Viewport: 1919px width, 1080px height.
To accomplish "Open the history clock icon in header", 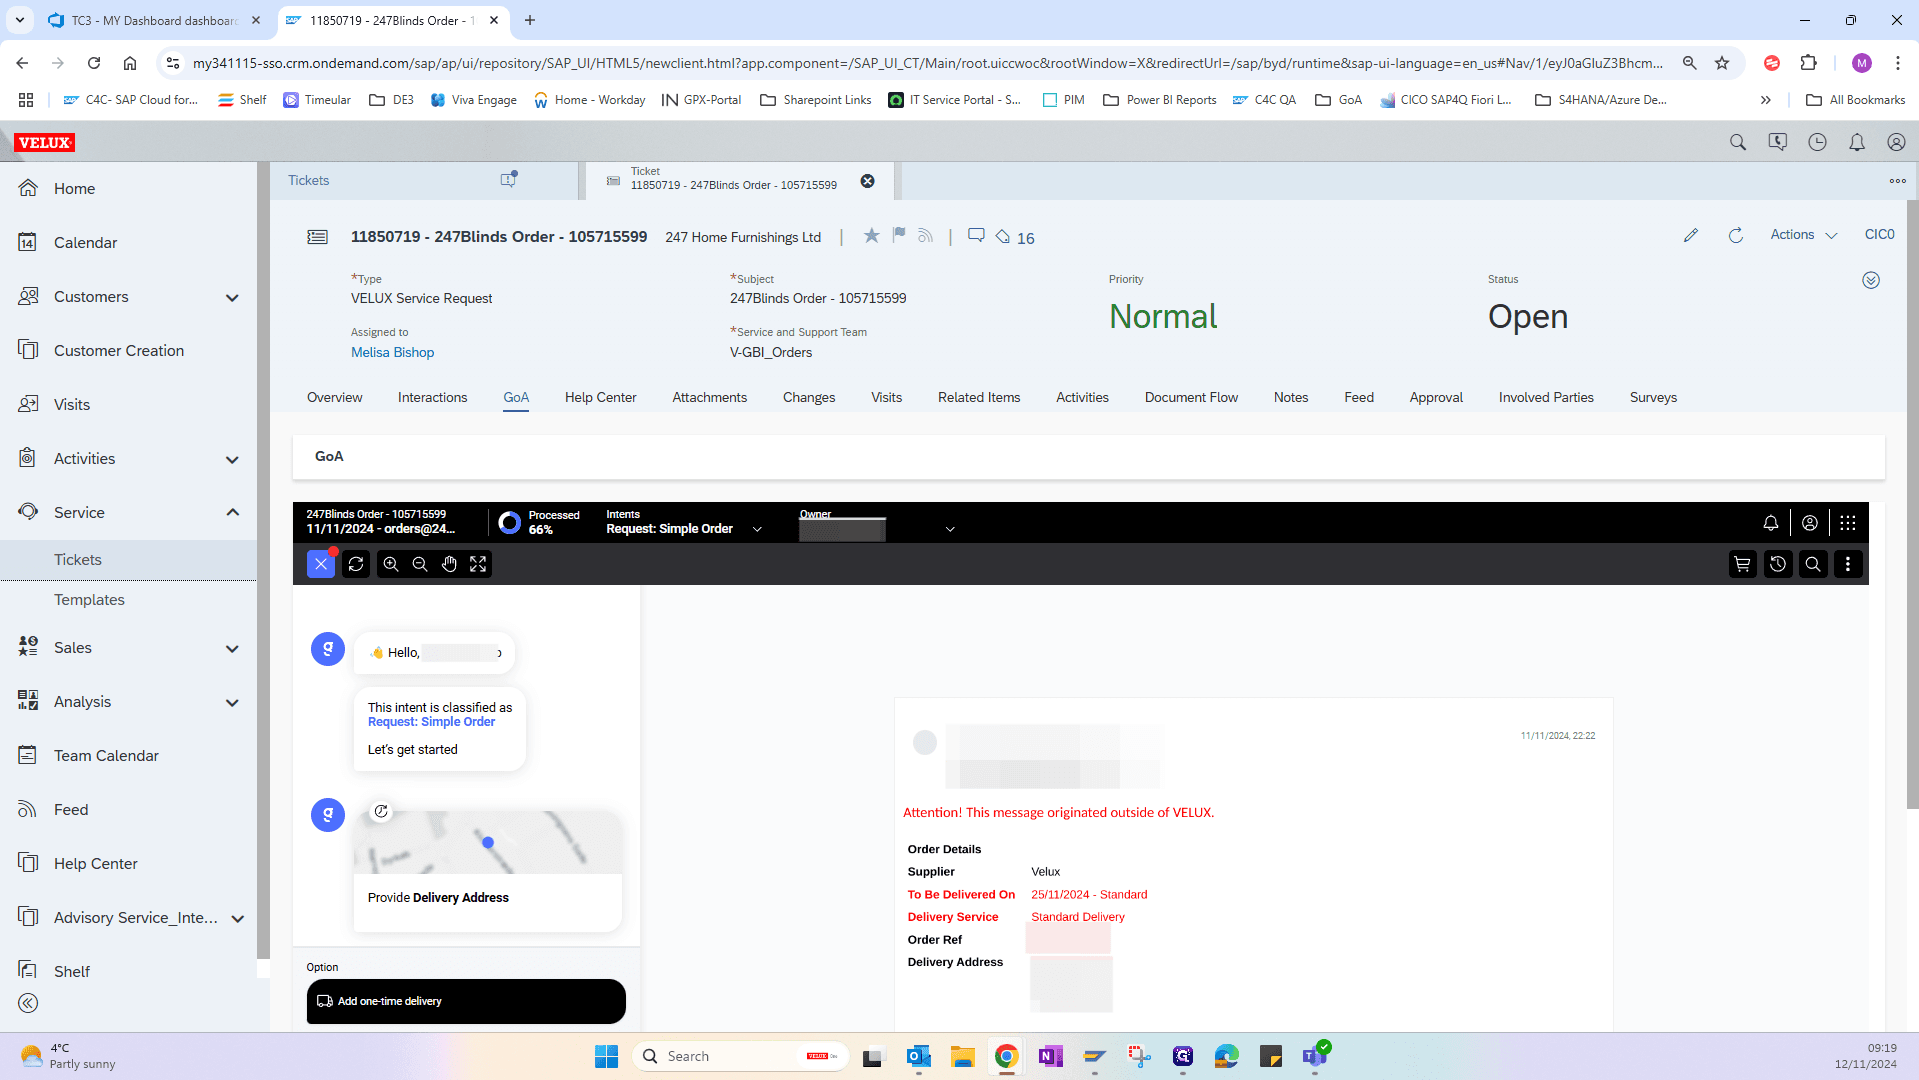I will click(1817, 143).
